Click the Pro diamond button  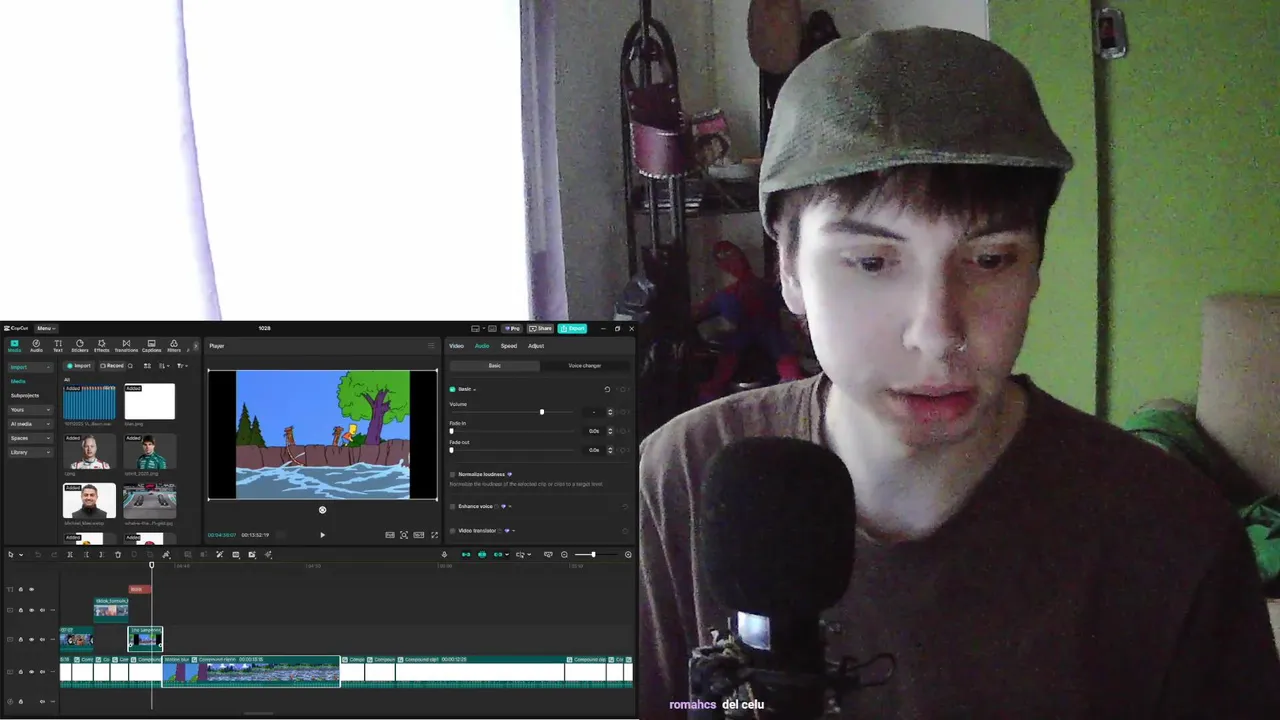[512, 328]
